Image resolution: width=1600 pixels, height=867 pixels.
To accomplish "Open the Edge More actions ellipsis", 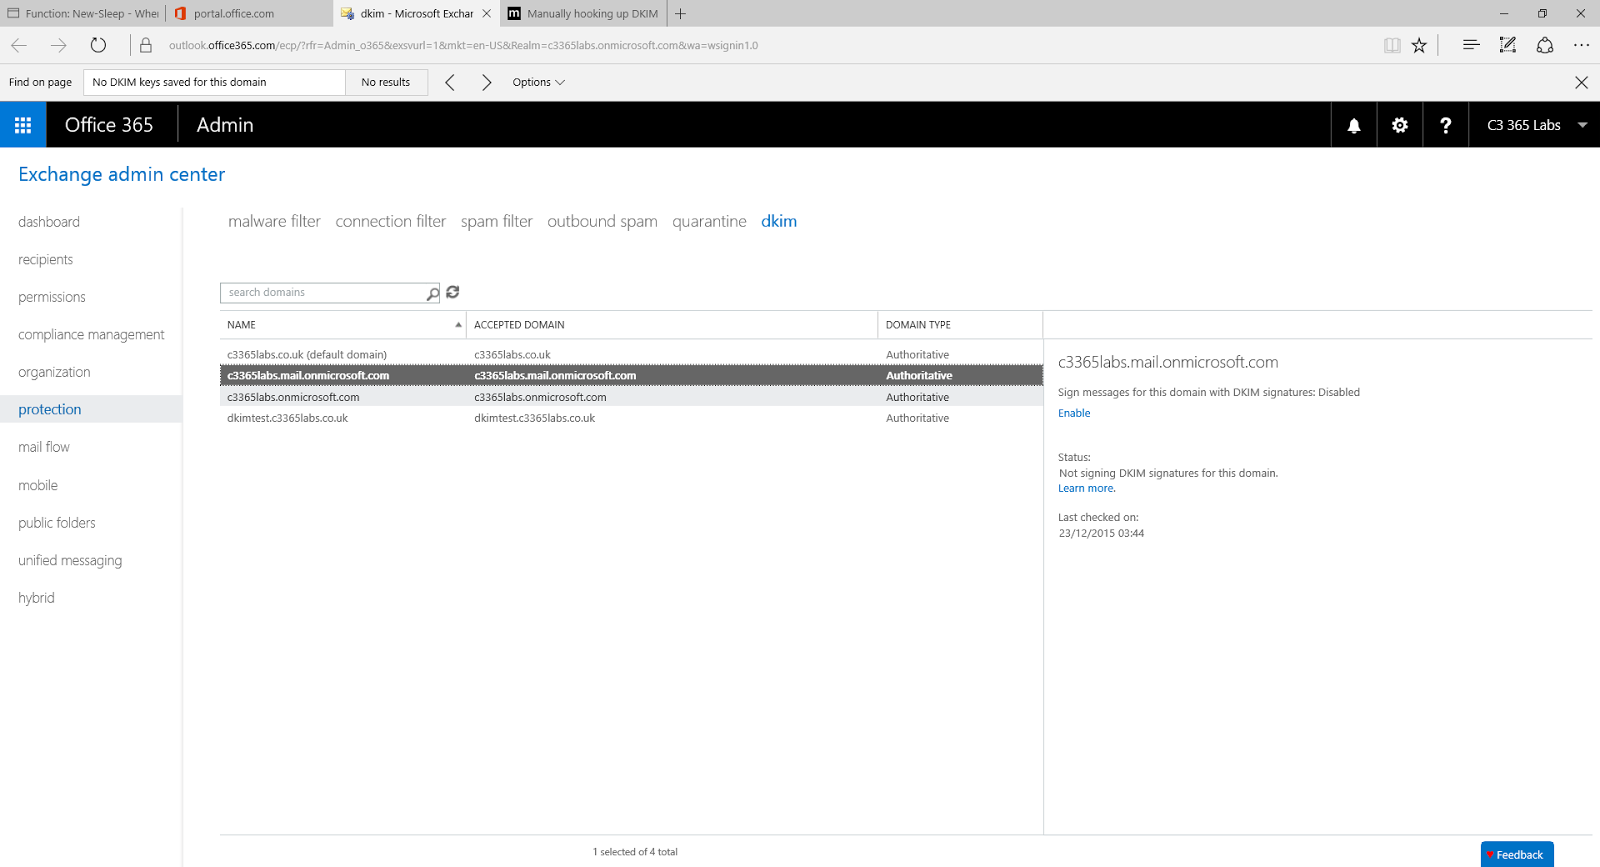I will pyautogui.click(x=1581, y=45).
